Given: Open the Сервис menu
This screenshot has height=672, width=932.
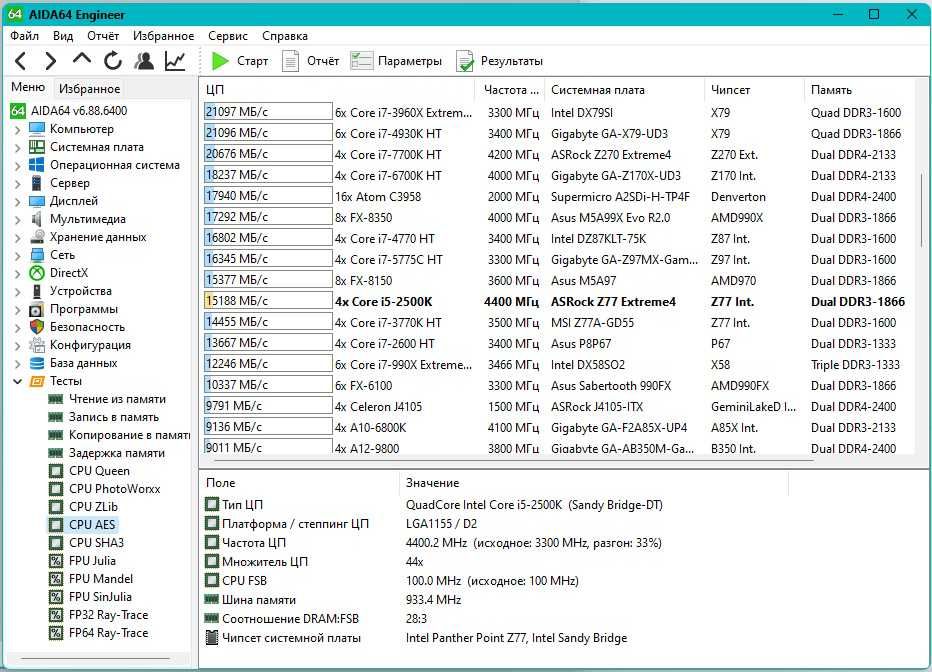Looking at the screenshot, I should (x=228, y=36).
